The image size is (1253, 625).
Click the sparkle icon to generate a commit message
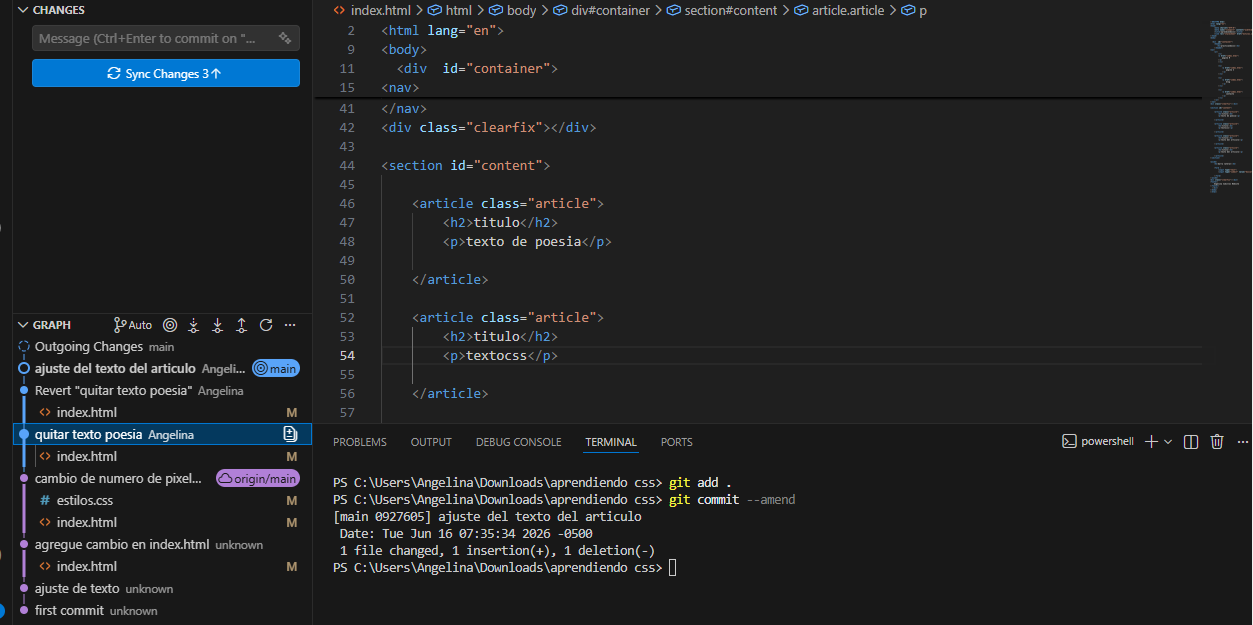pyautogui.click(x=285, y=38)
